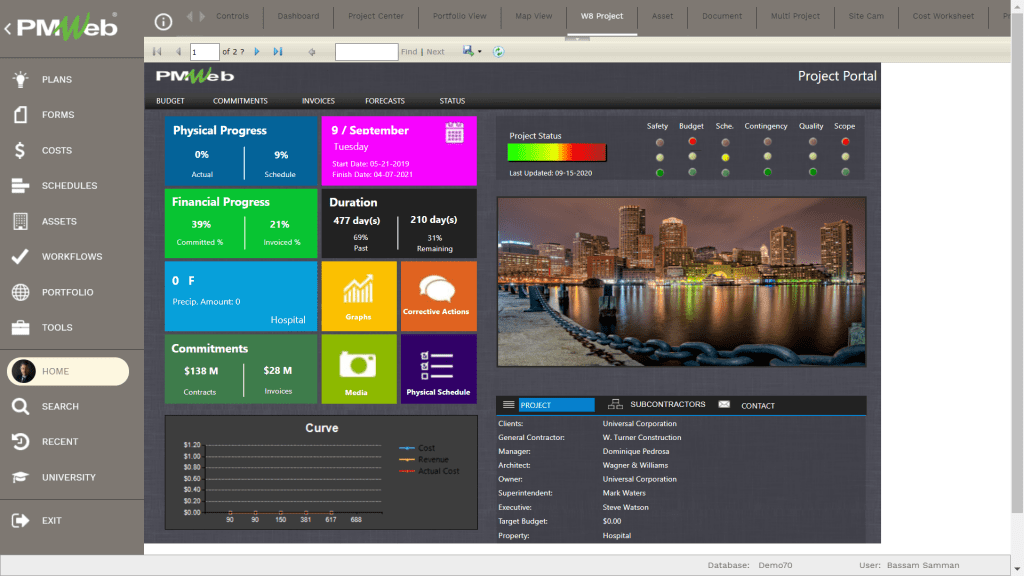Click the Next link in the toolbar

pyautogui.click(x=435, y=51)
